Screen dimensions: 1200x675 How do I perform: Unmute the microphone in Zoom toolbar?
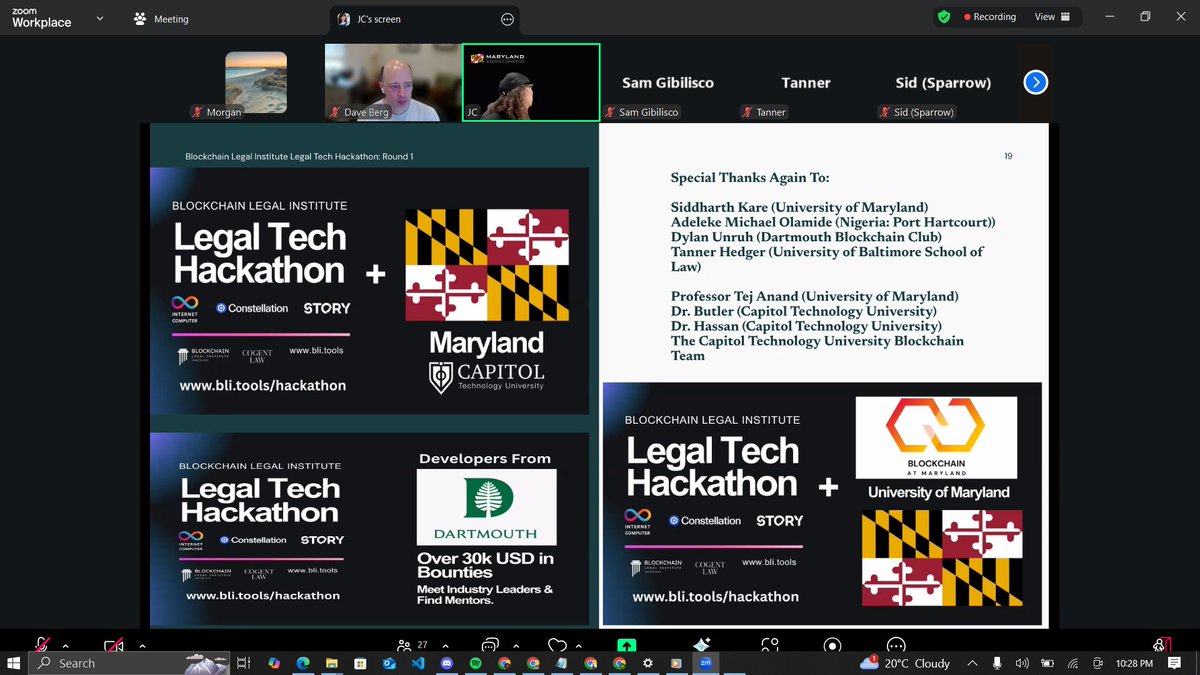pos(42,645)
